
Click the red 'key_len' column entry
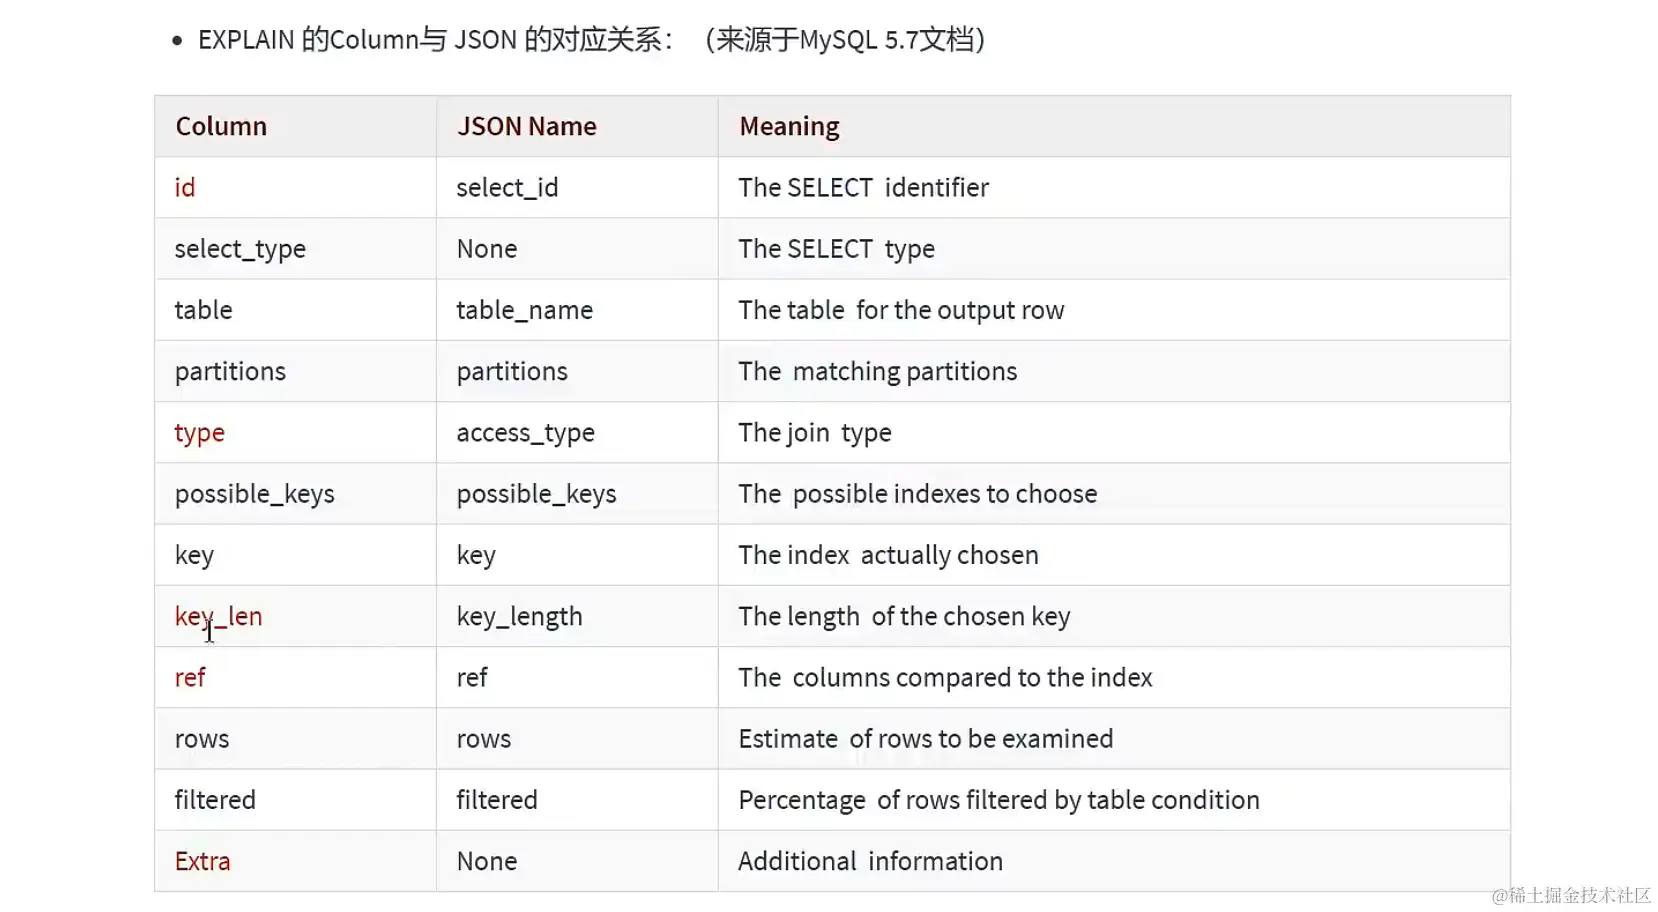click(x=218, y=616)
